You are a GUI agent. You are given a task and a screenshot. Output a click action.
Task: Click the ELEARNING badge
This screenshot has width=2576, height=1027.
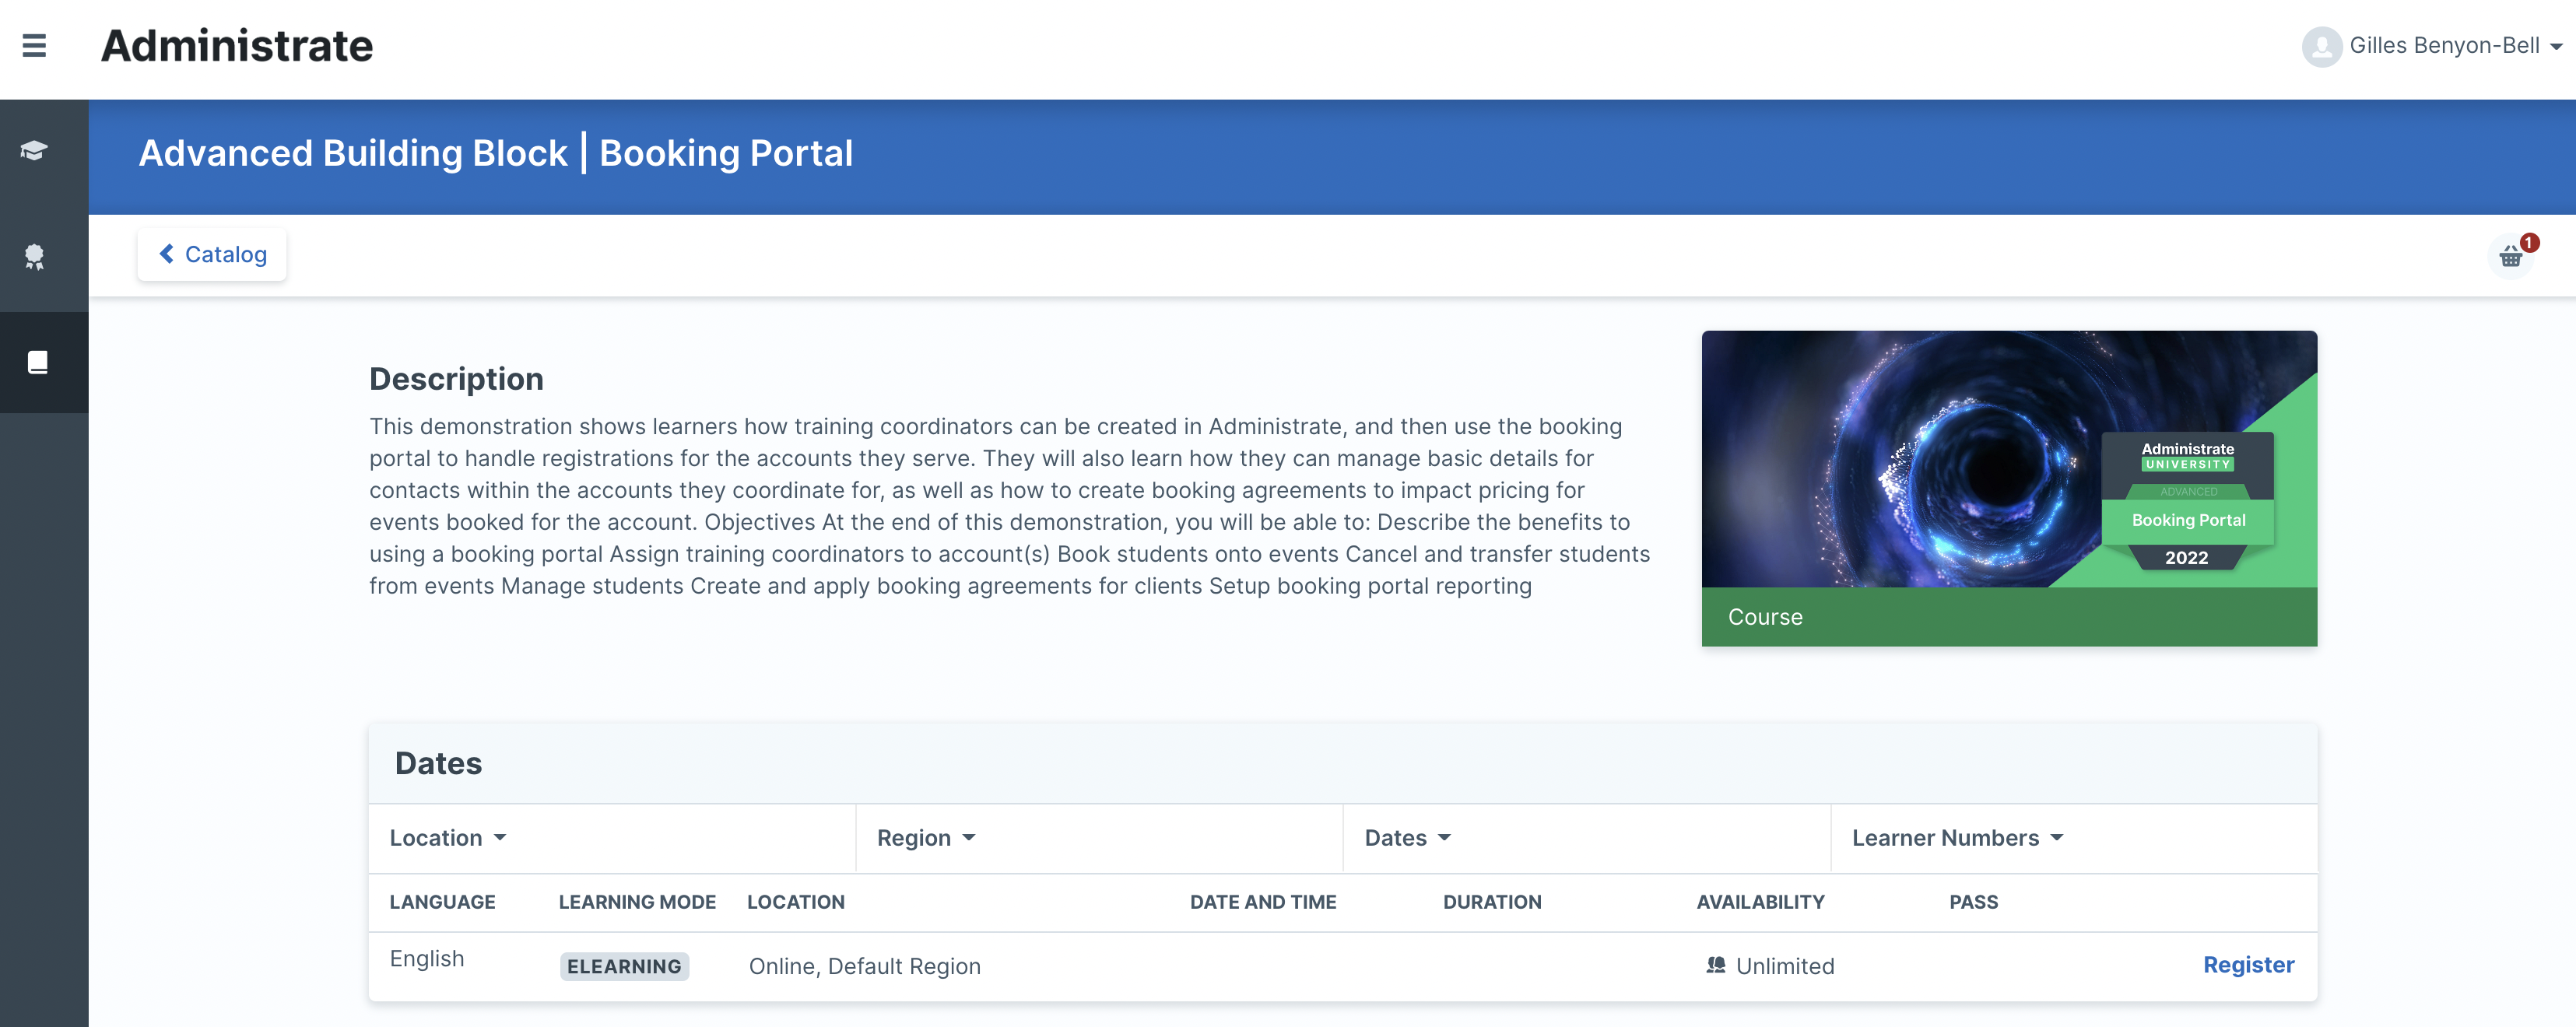624,966
